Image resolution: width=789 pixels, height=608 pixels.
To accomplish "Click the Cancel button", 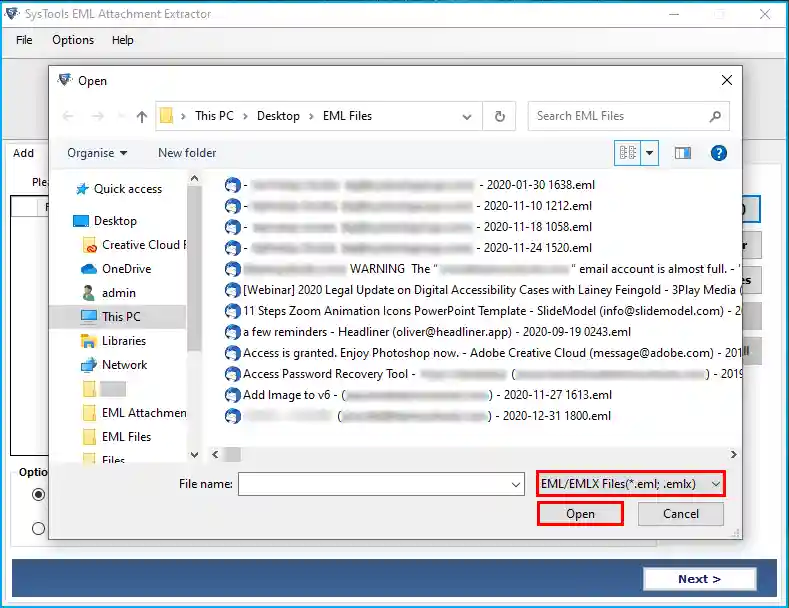I will coord(680,514).
